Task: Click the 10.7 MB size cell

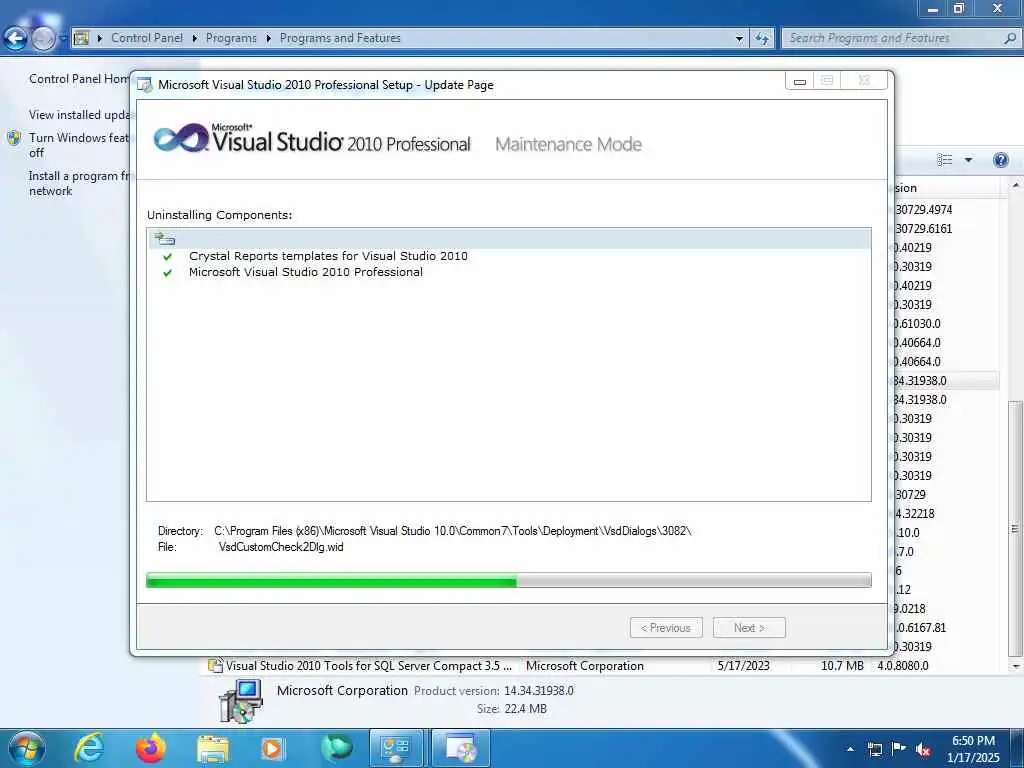Action: [842, 665]
